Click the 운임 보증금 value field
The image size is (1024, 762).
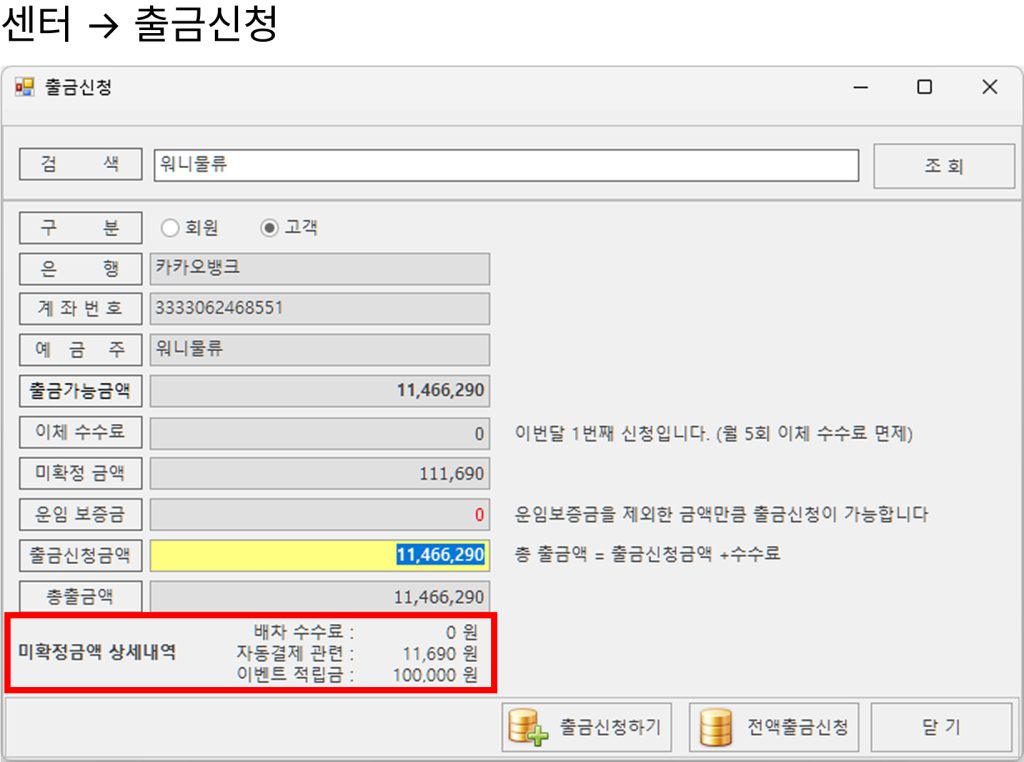[x=320, y=515]
